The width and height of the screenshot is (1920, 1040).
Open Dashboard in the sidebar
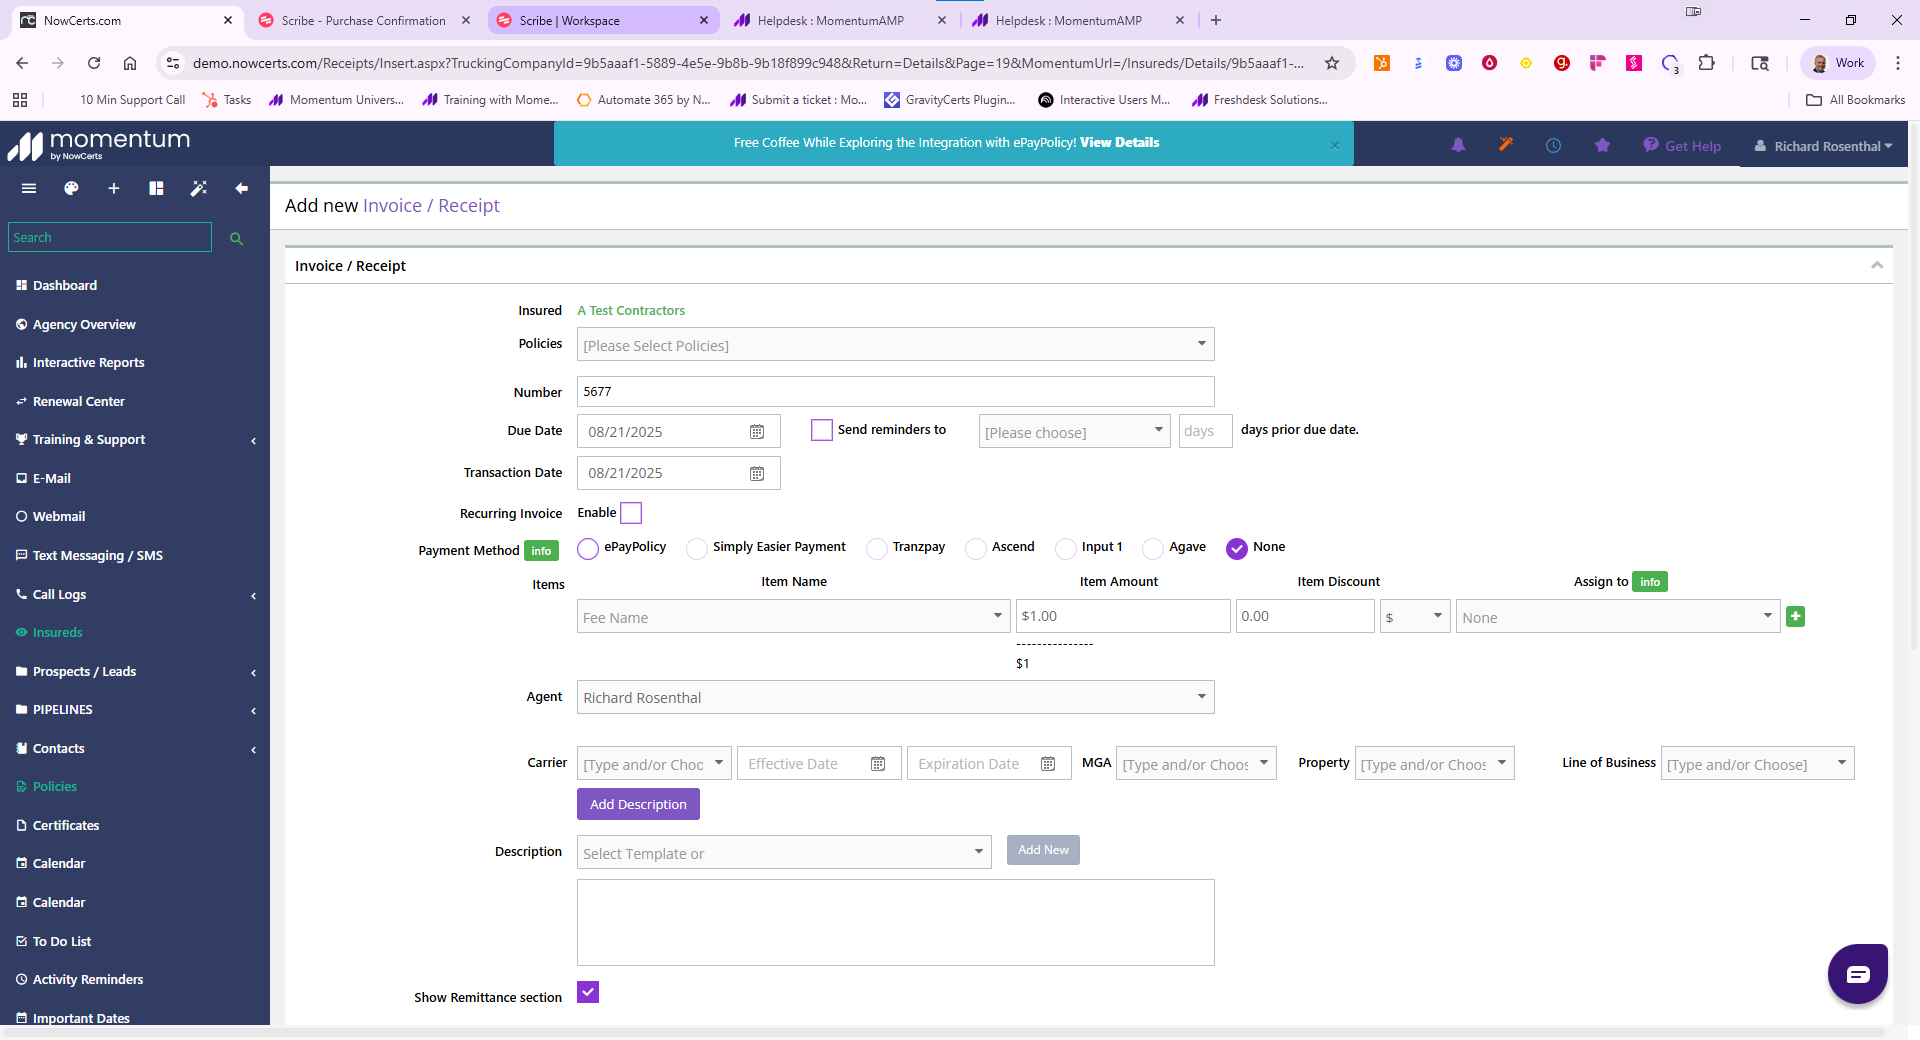(65, 285)
